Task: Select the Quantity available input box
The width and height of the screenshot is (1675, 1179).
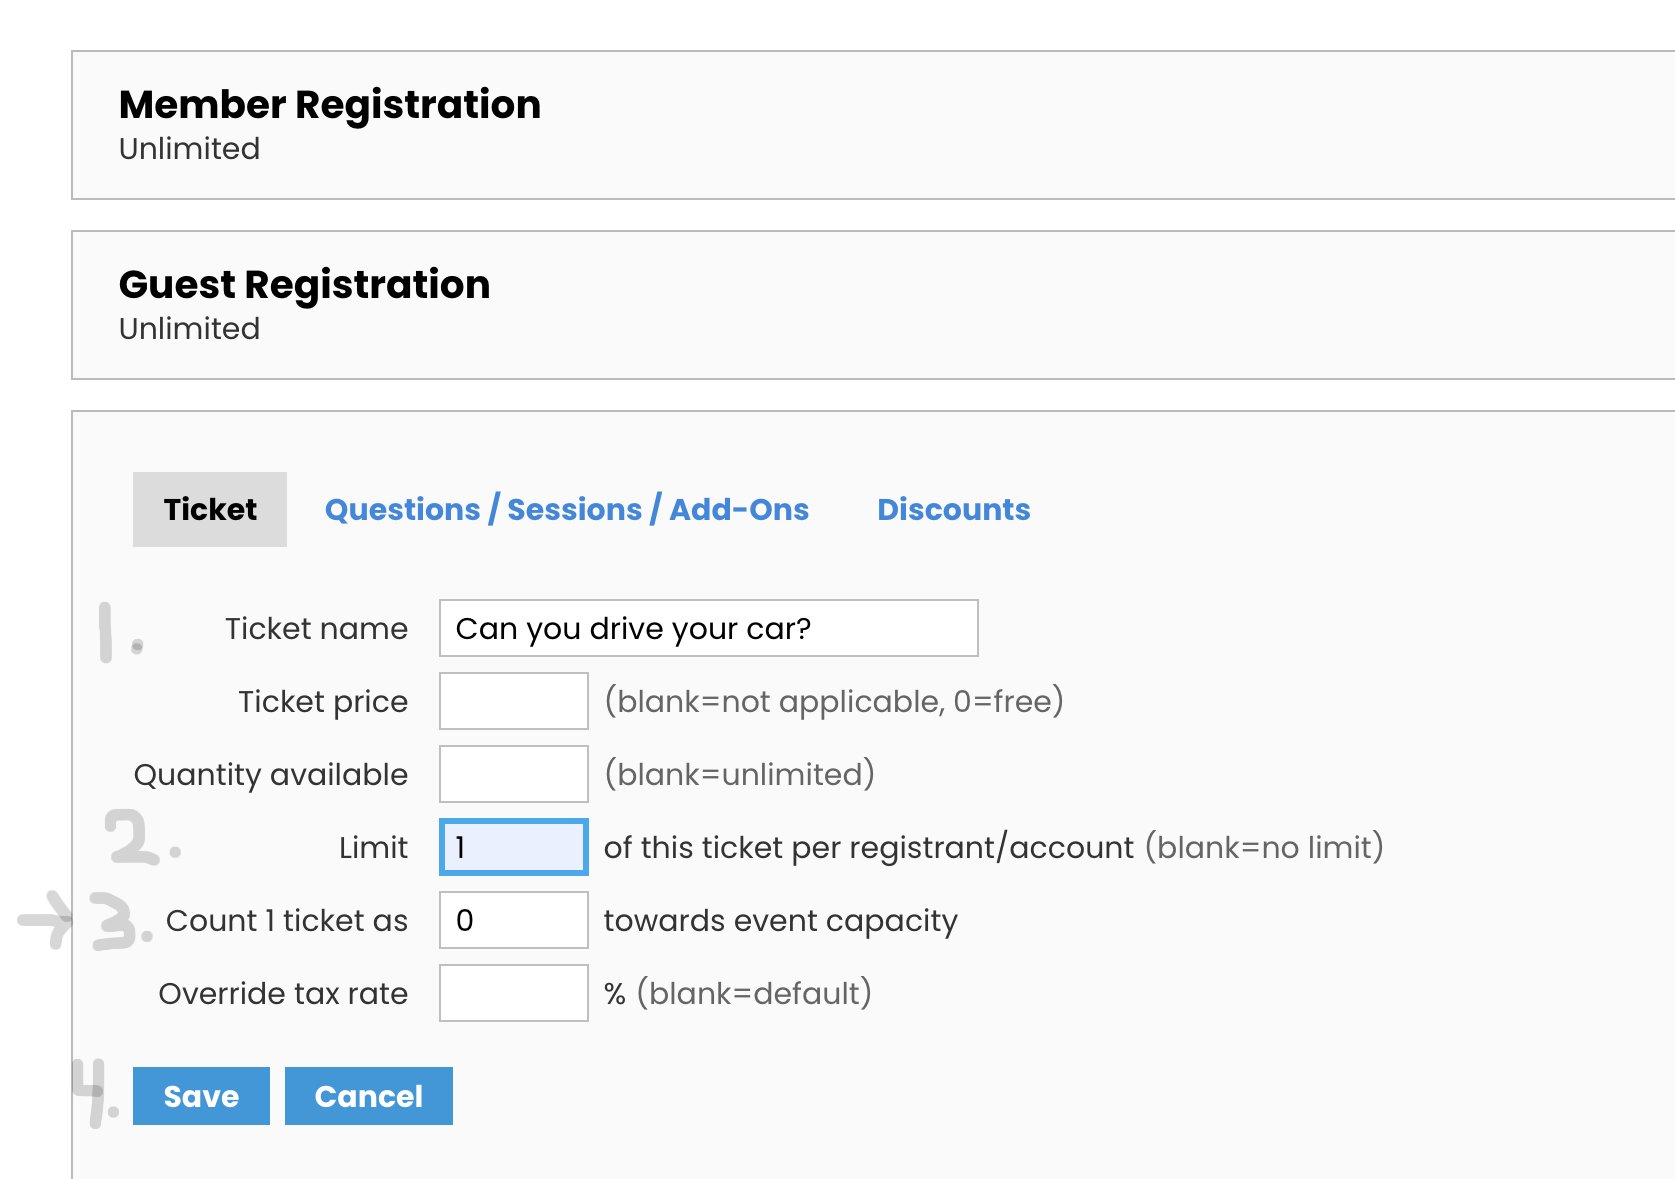Action: click(x=513, y=774)
